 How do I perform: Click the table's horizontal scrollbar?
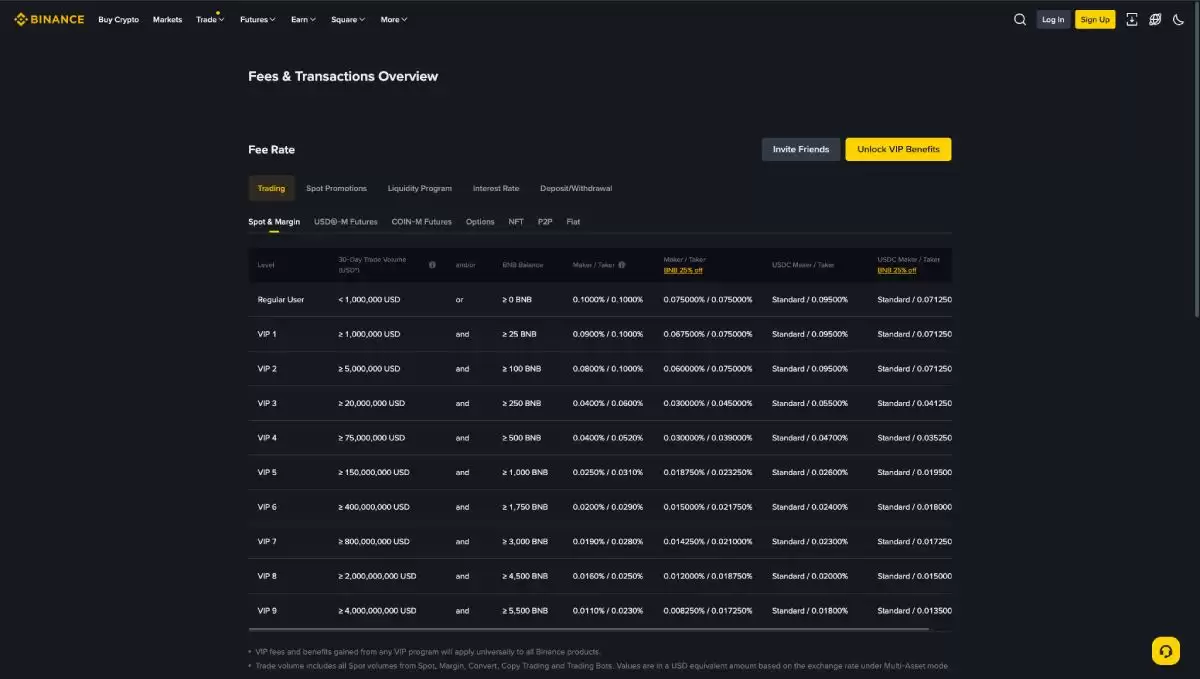click(x=588, y=629)
